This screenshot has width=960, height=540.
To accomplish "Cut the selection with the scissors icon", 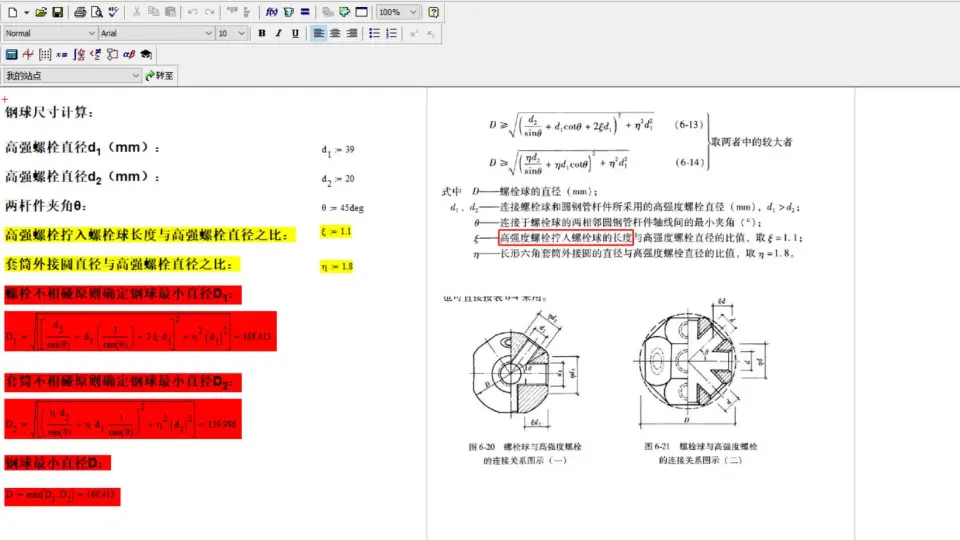I will pyautogui.click(x=137, y=12).
